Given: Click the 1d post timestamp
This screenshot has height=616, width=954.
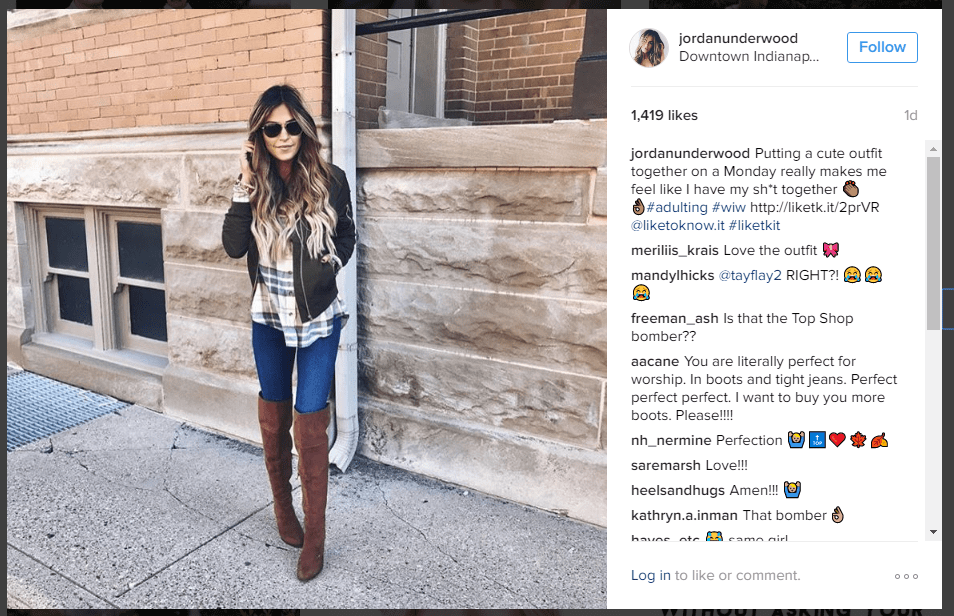Looking at the screenshot, I should (x=910, y=116).
